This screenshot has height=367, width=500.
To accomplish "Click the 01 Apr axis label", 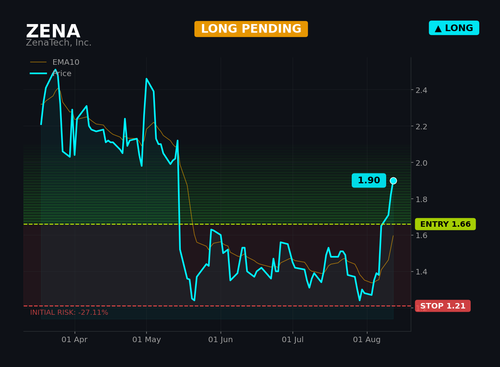I will coord(74,339).
